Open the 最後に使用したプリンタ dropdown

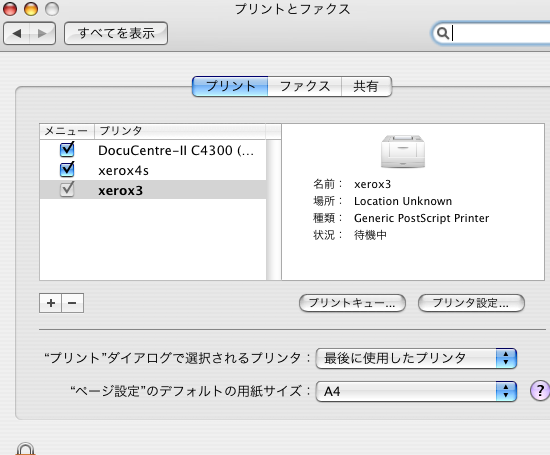tap(416, 358)
